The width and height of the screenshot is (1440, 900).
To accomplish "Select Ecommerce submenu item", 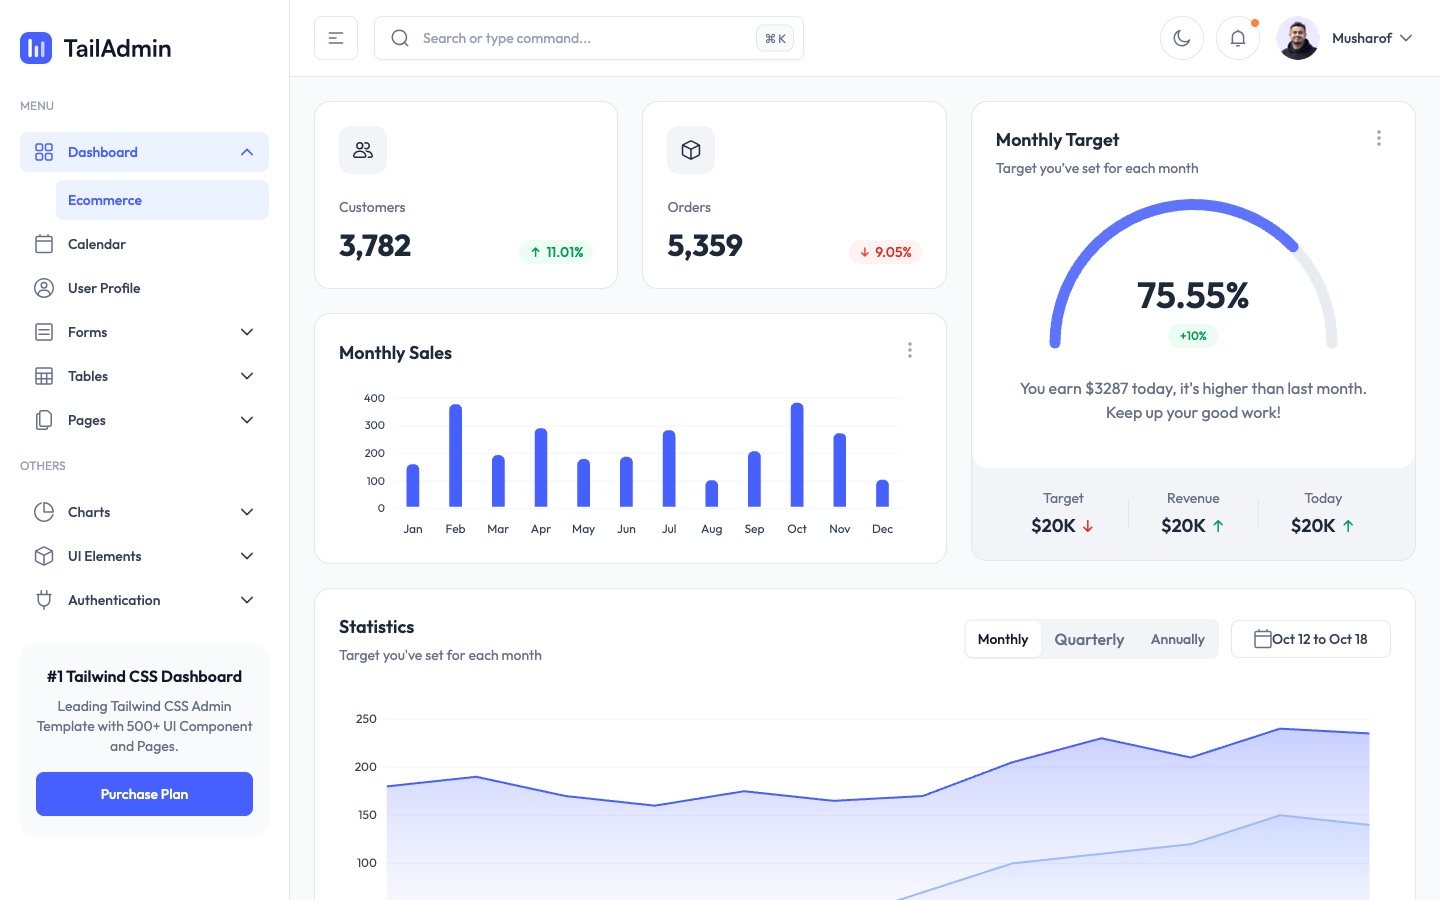I will pyautogui.click(x=162, y=200).
